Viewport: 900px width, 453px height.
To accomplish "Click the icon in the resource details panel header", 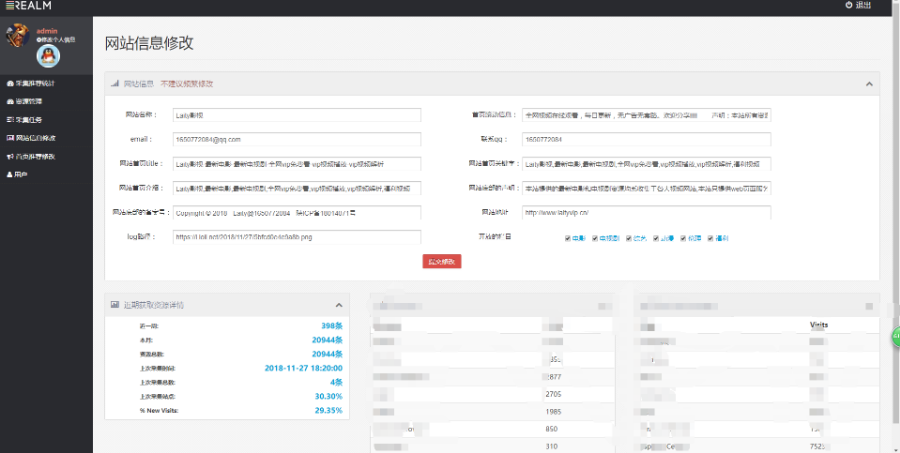I will pos(115,304).
